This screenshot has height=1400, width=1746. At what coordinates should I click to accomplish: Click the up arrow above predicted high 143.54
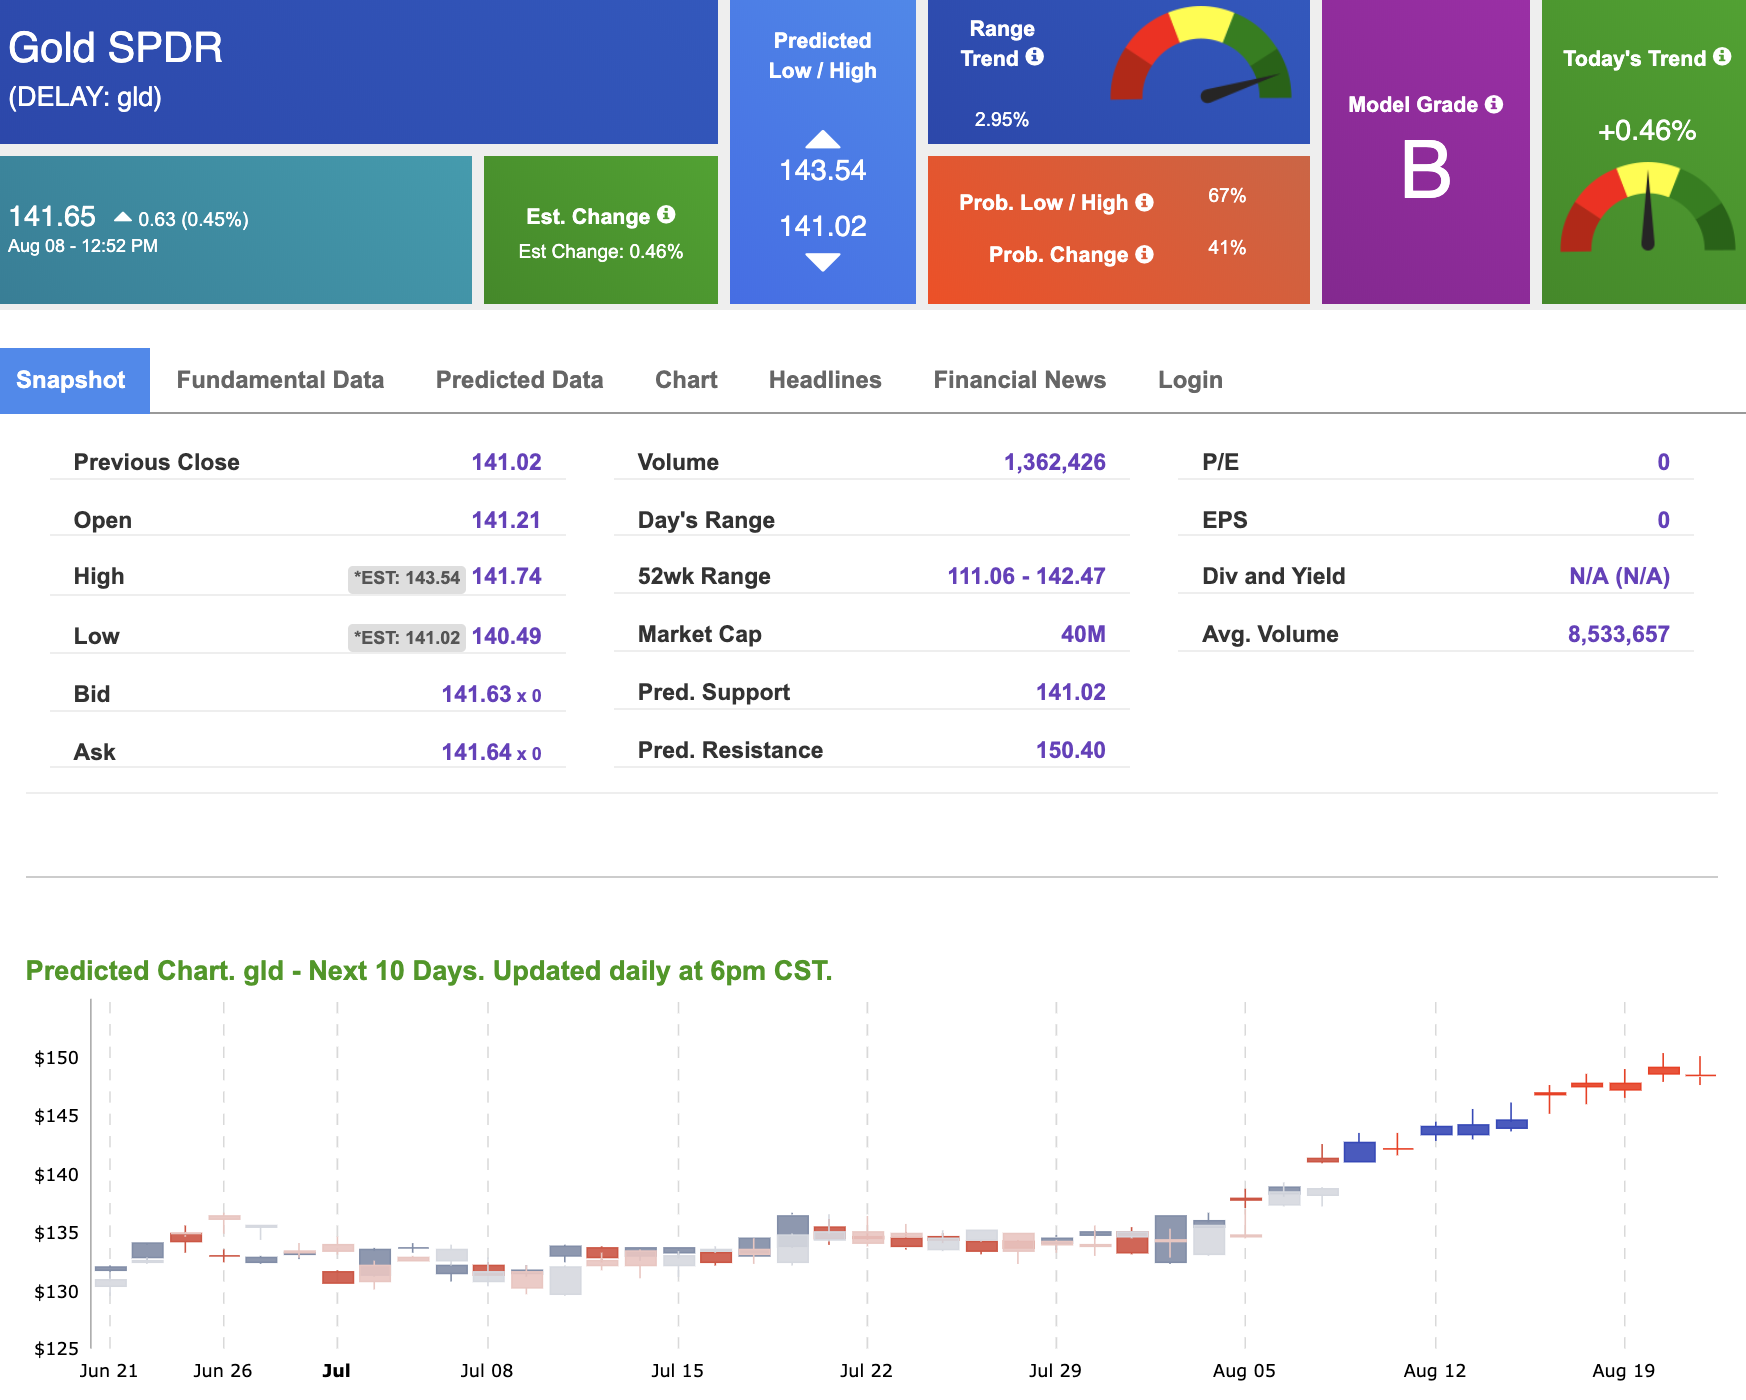pyautogui.click(x=823, y=139)
